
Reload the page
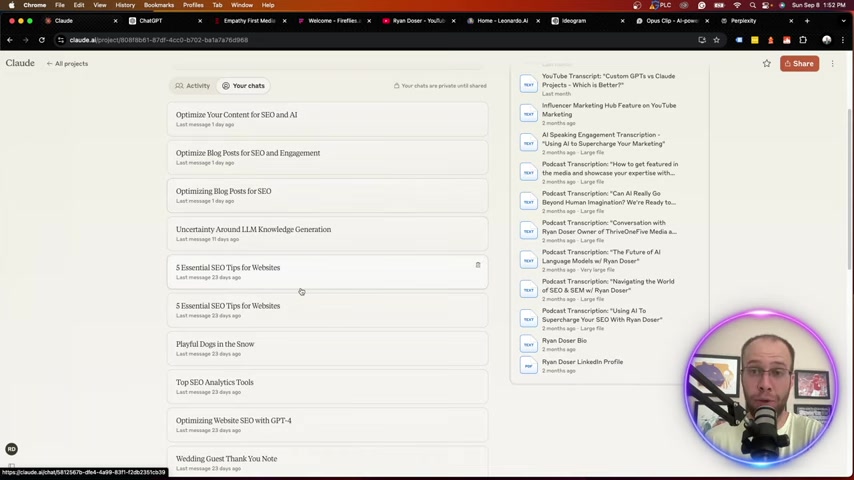coord(42,40)
